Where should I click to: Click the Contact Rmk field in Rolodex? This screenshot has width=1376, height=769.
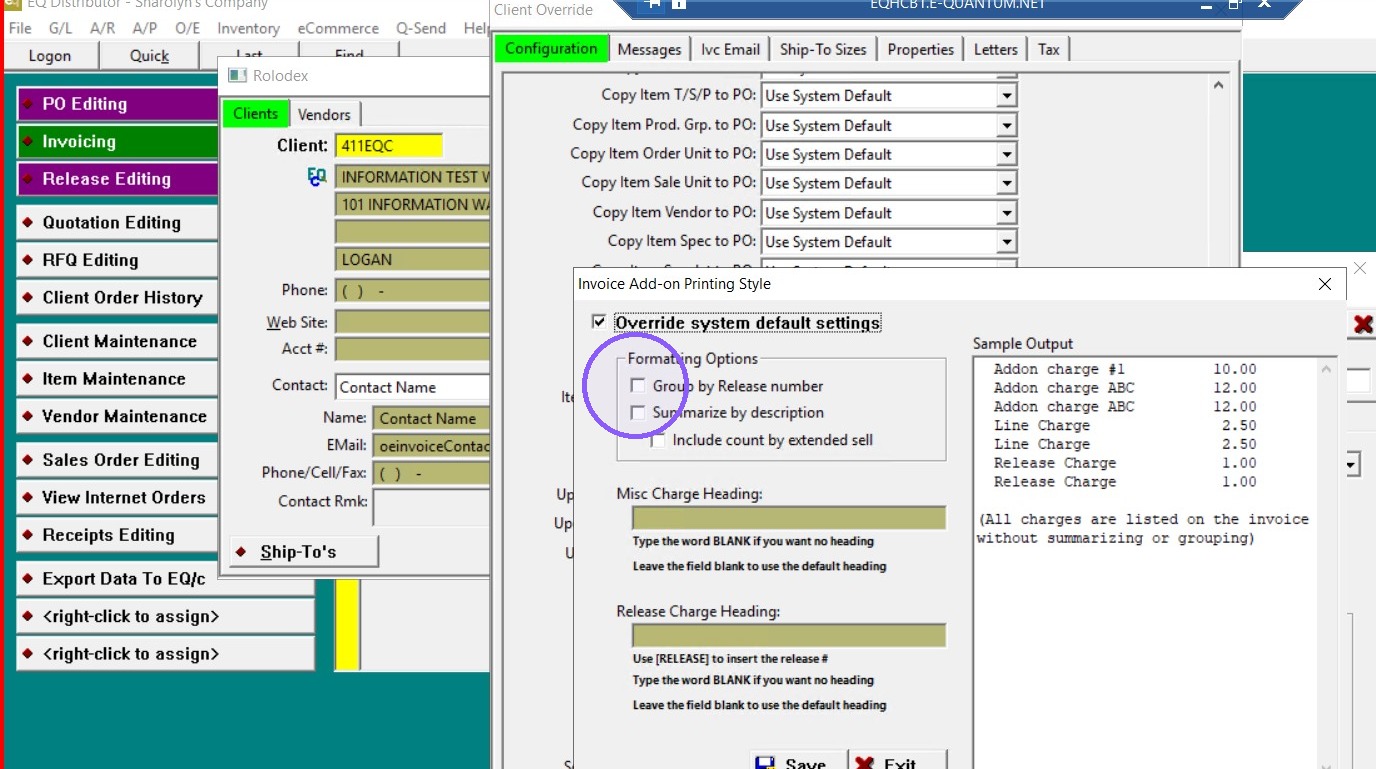coord(432,507)
